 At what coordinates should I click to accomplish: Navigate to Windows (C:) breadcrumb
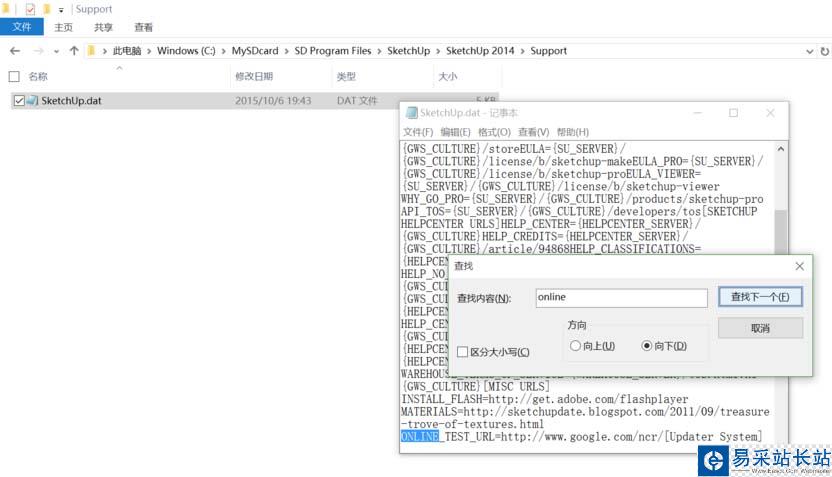coord(186,51)
